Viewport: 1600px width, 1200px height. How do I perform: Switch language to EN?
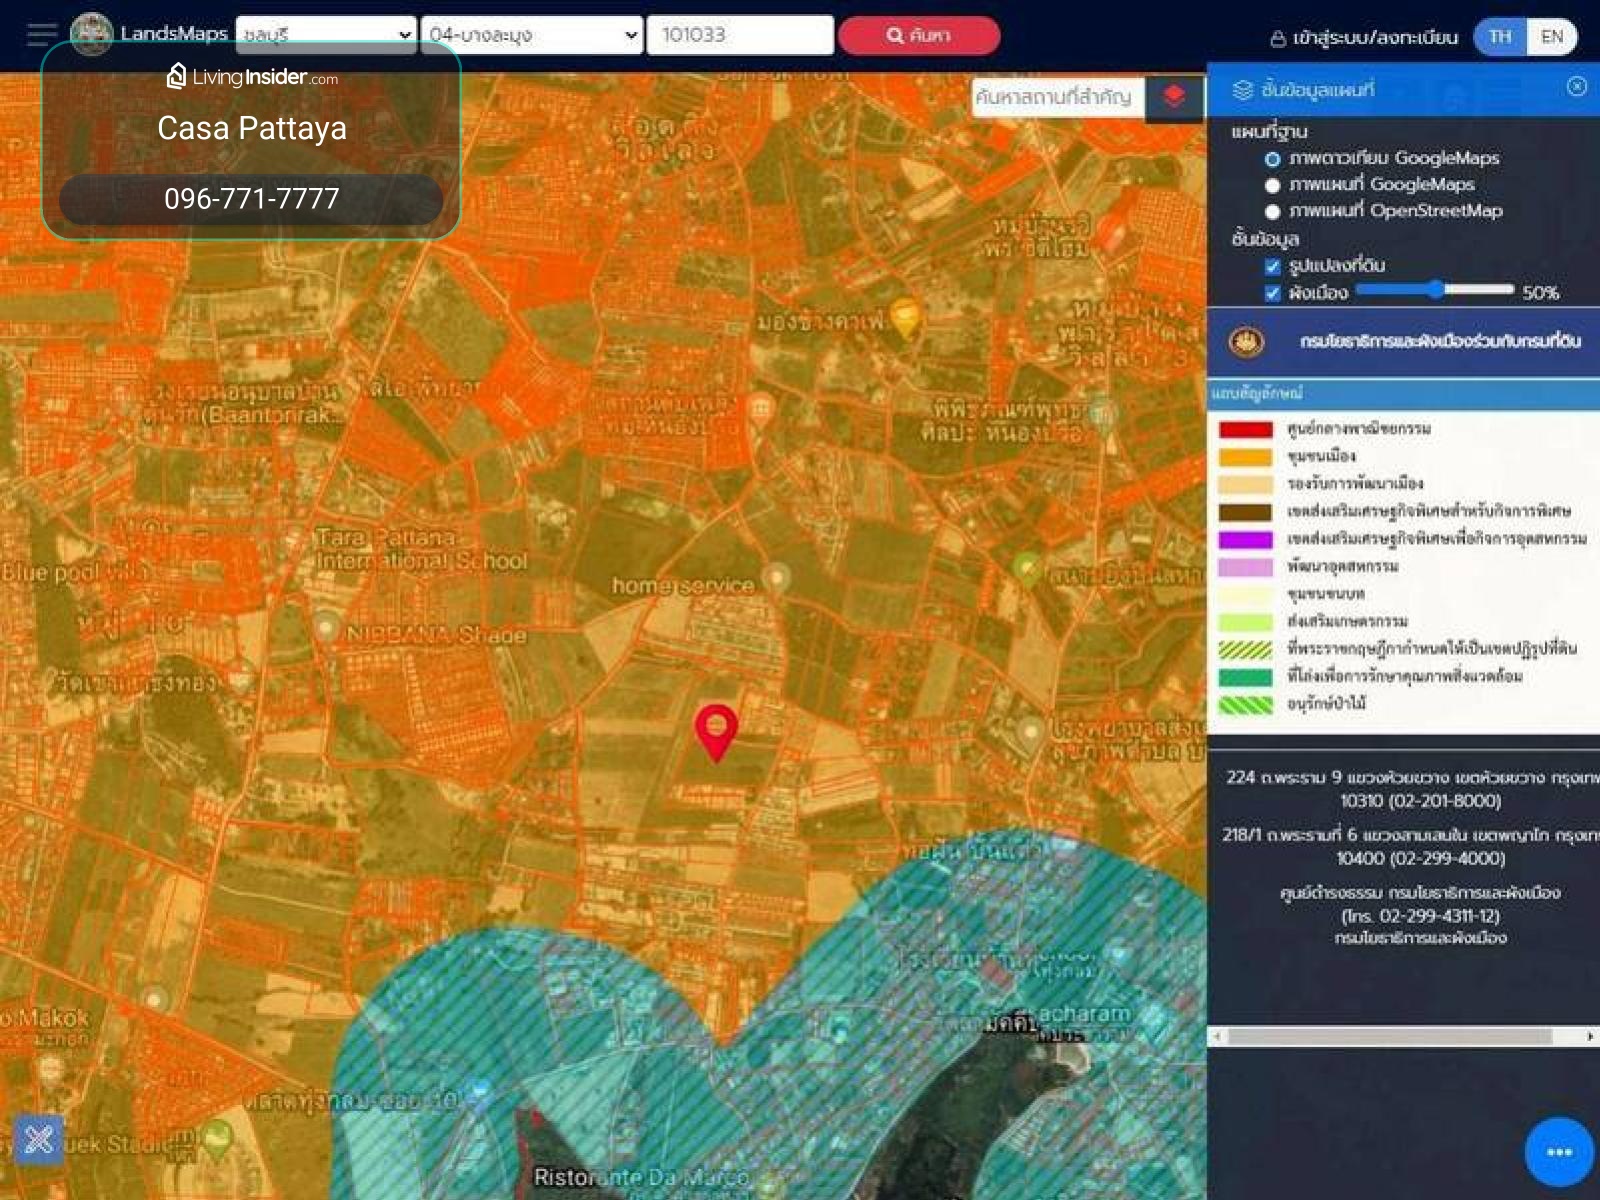click(x=1551, y=37)
